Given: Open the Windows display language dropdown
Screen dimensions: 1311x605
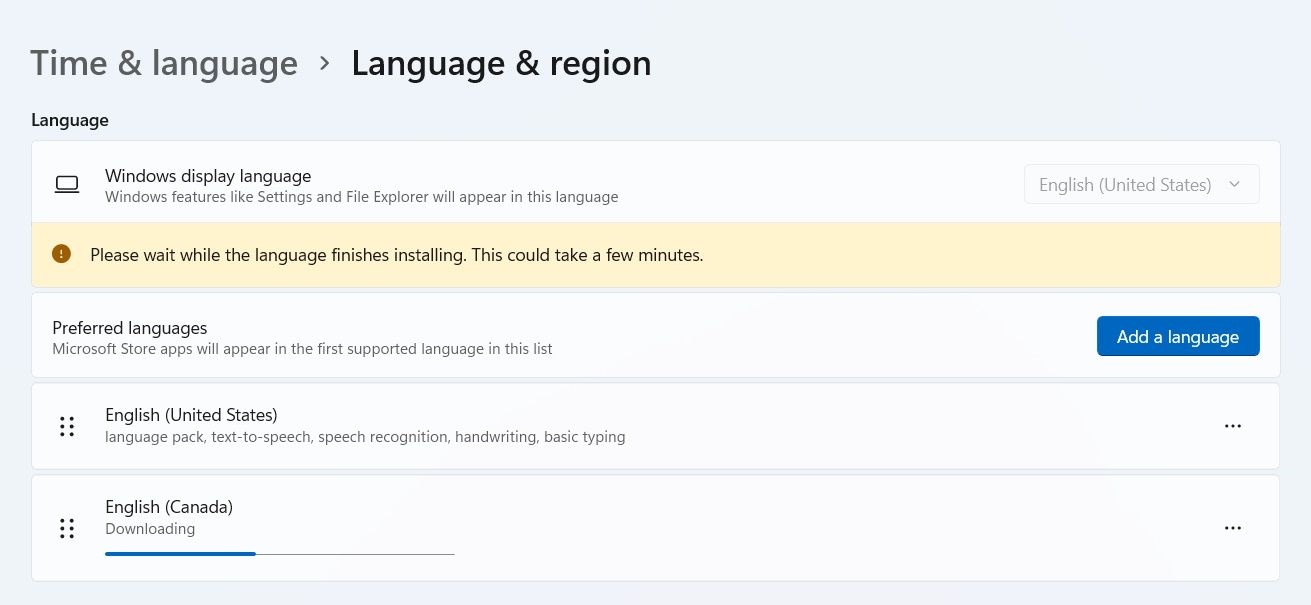Looking at the screenshot, I should 1141,185.
